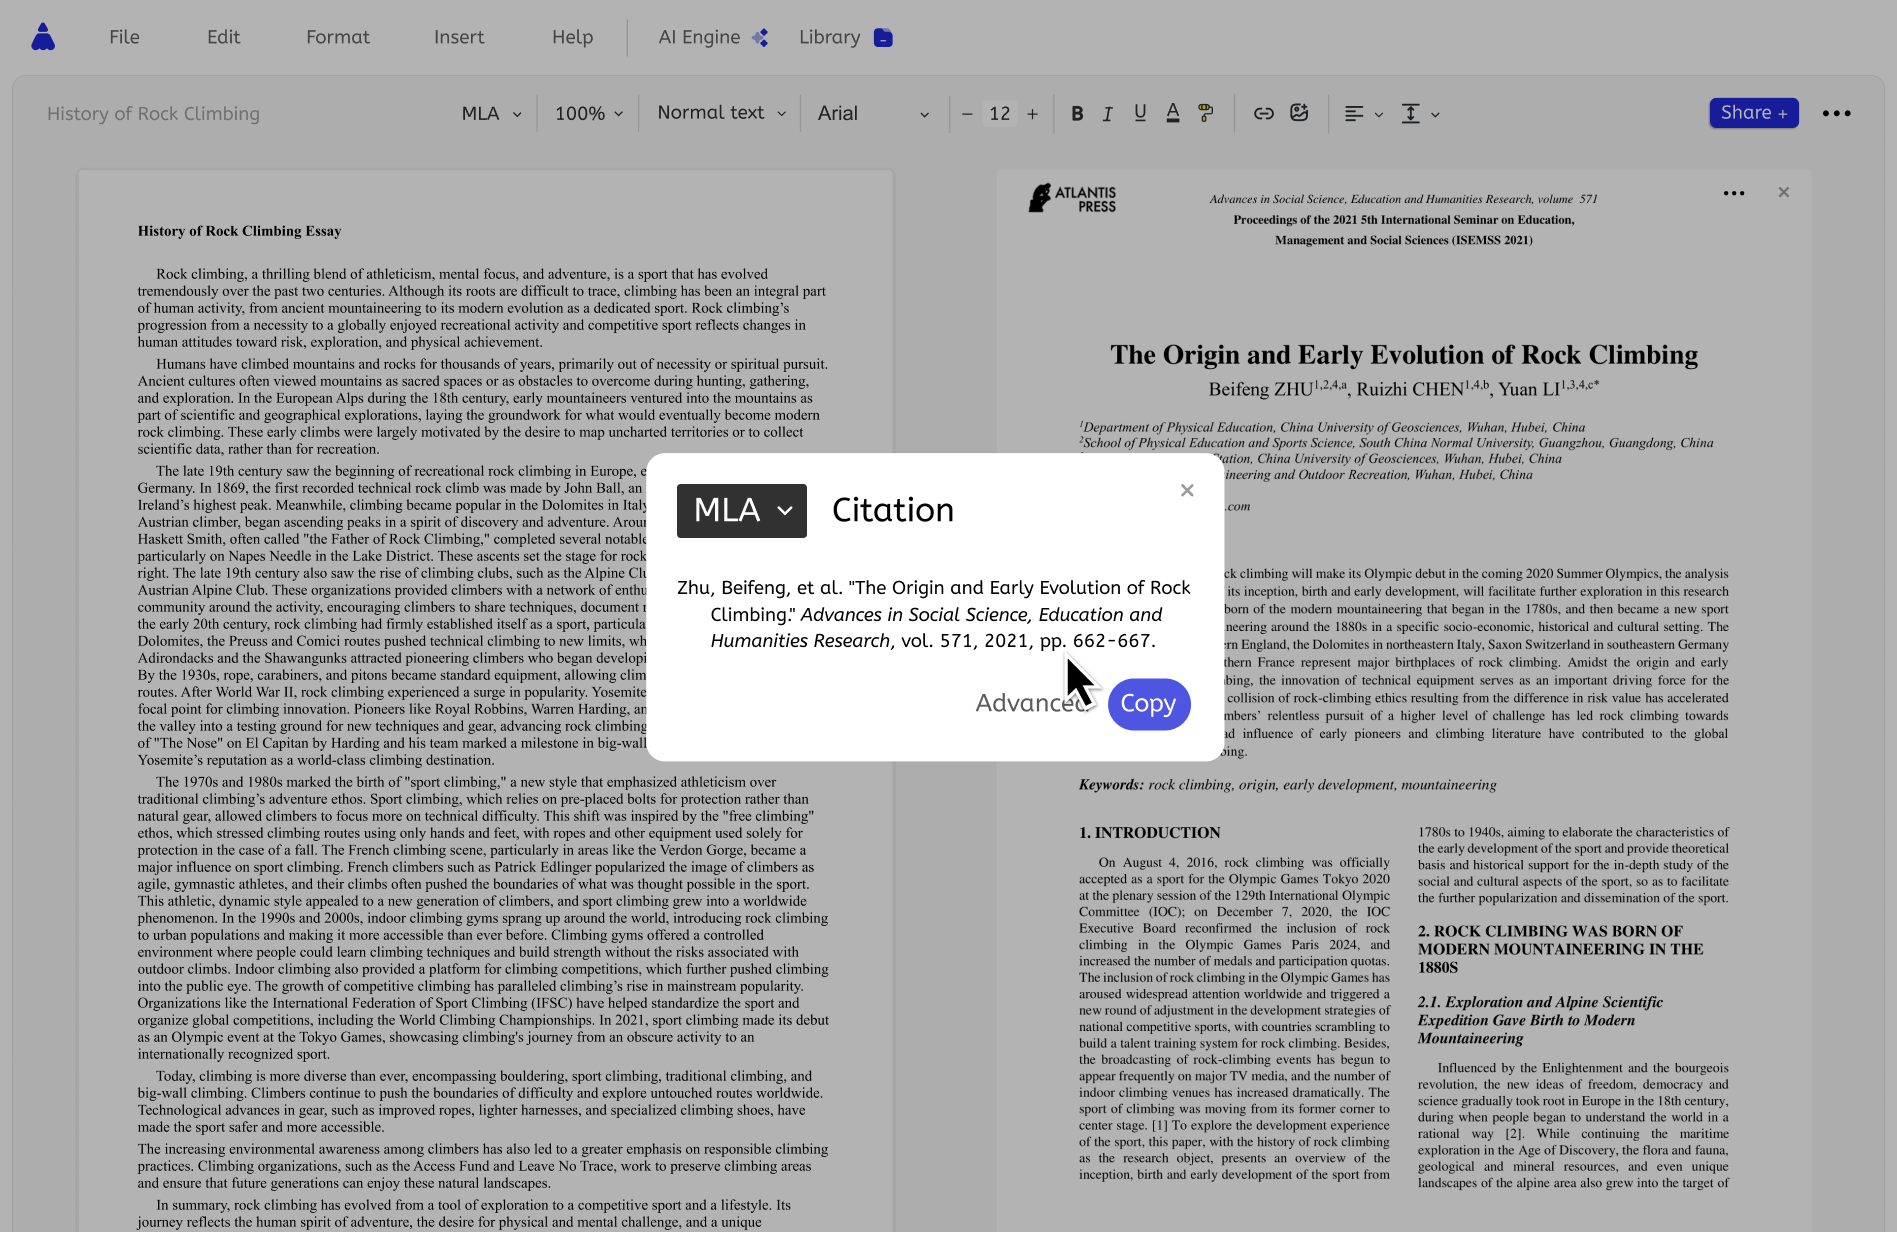
Task: Click the AI Engine sparkle icon
Action: click(760, 37)
